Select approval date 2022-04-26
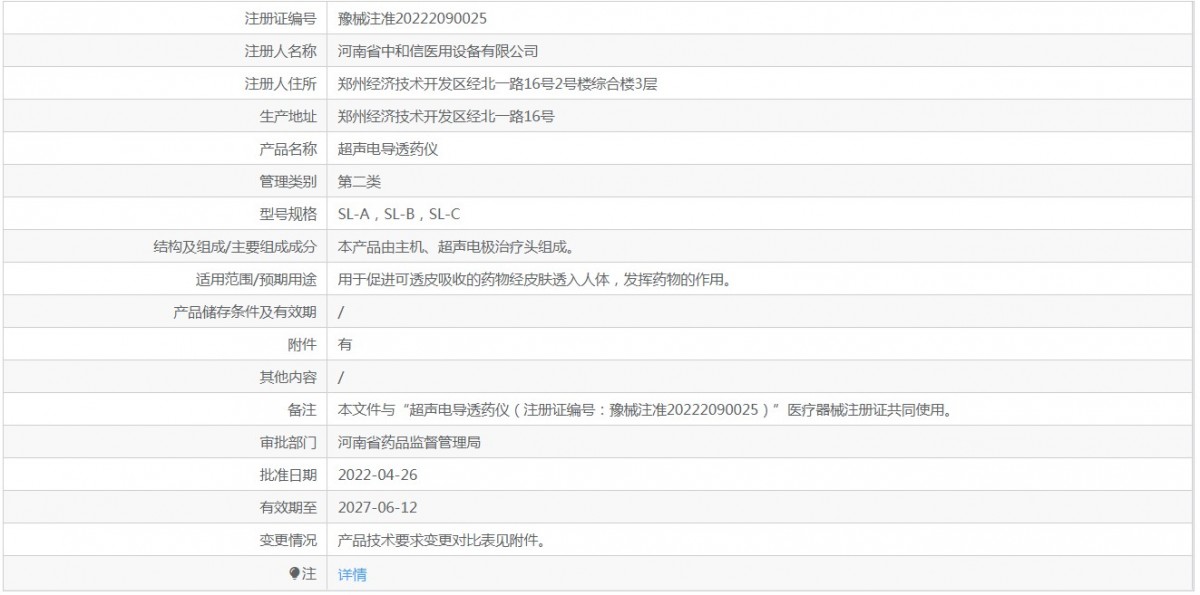This screenshot has width=1200, height=595. coord(378,475)
